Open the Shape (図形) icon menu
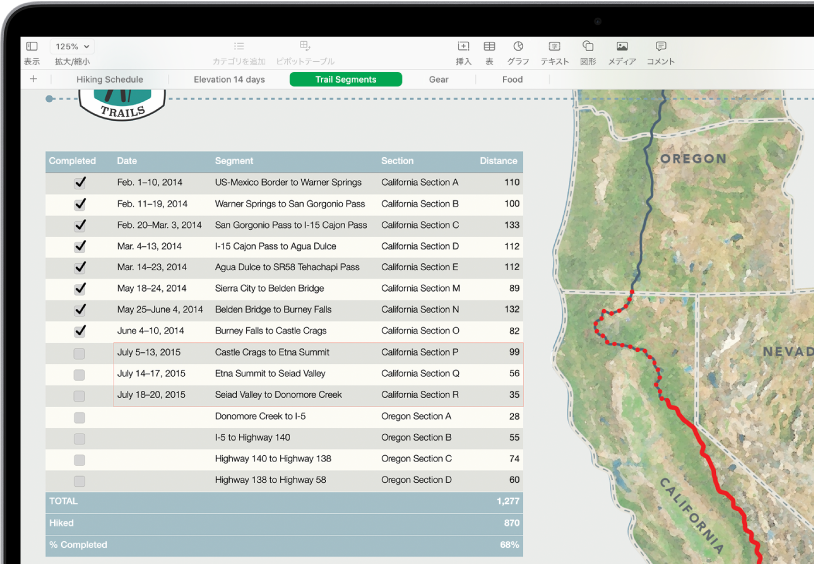The height and width of the screenshot is (564, 814). pyautogui.click(x=588, y=47)
